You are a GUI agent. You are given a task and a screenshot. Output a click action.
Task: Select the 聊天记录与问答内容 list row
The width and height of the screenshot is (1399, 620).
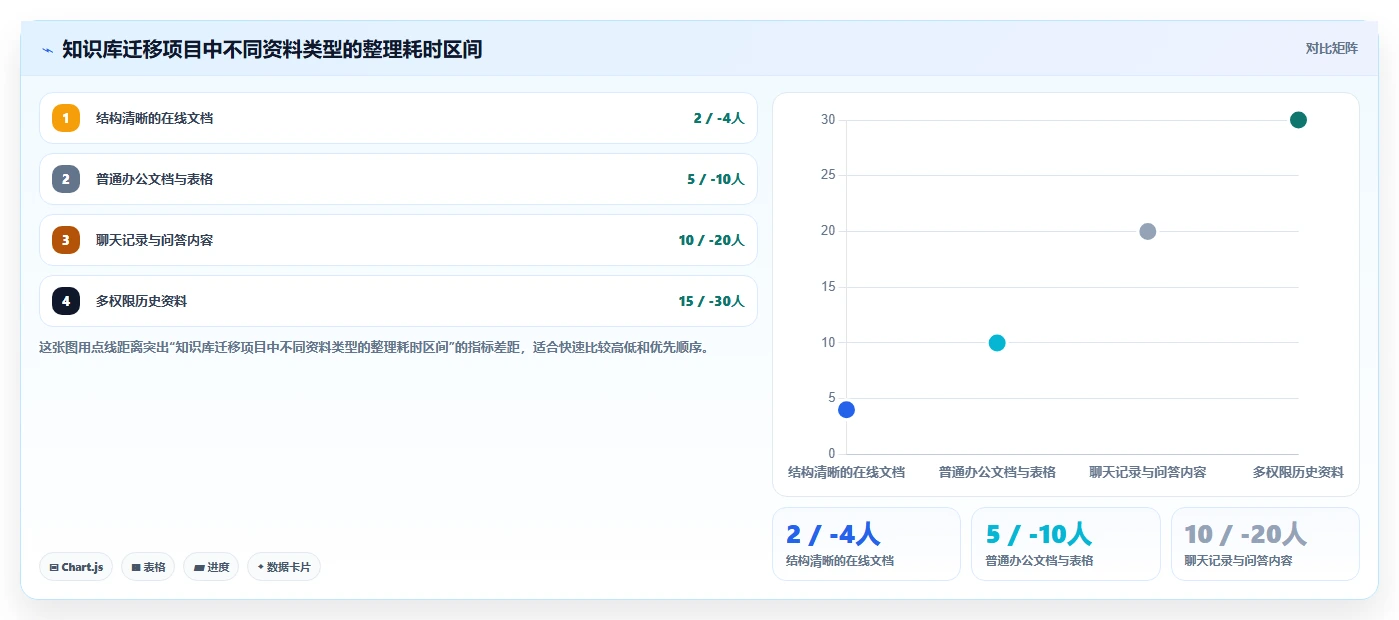[398, 240]
